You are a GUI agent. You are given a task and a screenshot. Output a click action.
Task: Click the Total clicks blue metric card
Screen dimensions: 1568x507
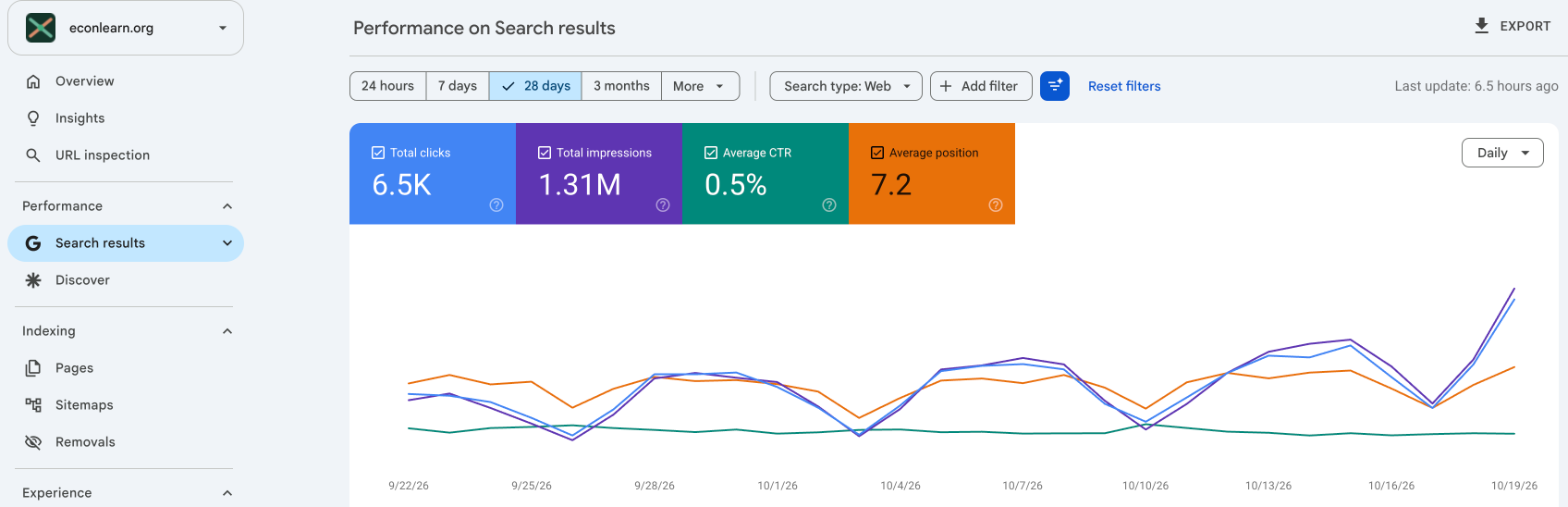(x=432, y=173)
